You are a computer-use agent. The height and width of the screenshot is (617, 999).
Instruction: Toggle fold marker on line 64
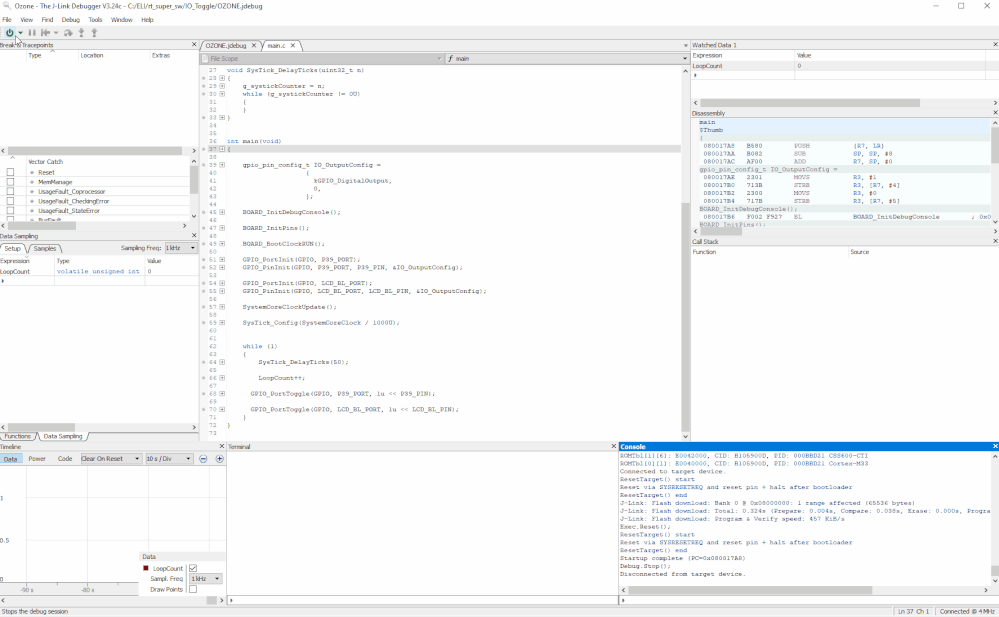click(x=222, y=362)
